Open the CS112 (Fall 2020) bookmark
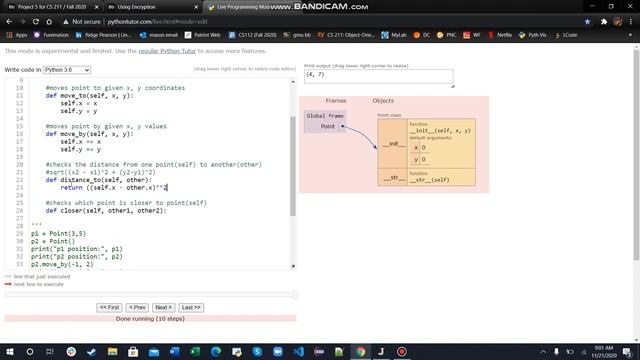Viewport: 640px width, 360px height. pos(253,35)
